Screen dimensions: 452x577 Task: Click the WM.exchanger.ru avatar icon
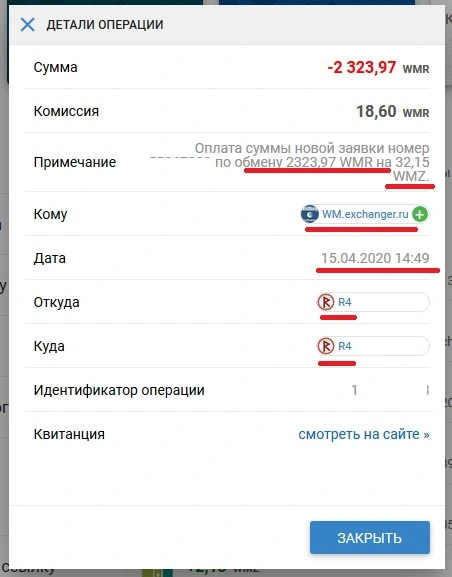point(310,214)
